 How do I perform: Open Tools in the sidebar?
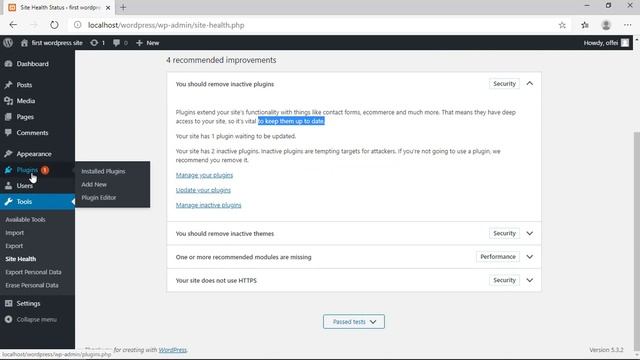pos(37,201)
